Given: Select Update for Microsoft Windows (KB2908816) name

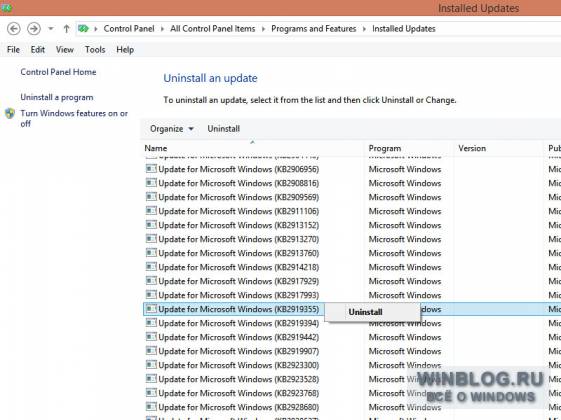Looking at the screenshot, I should [239, 183].
